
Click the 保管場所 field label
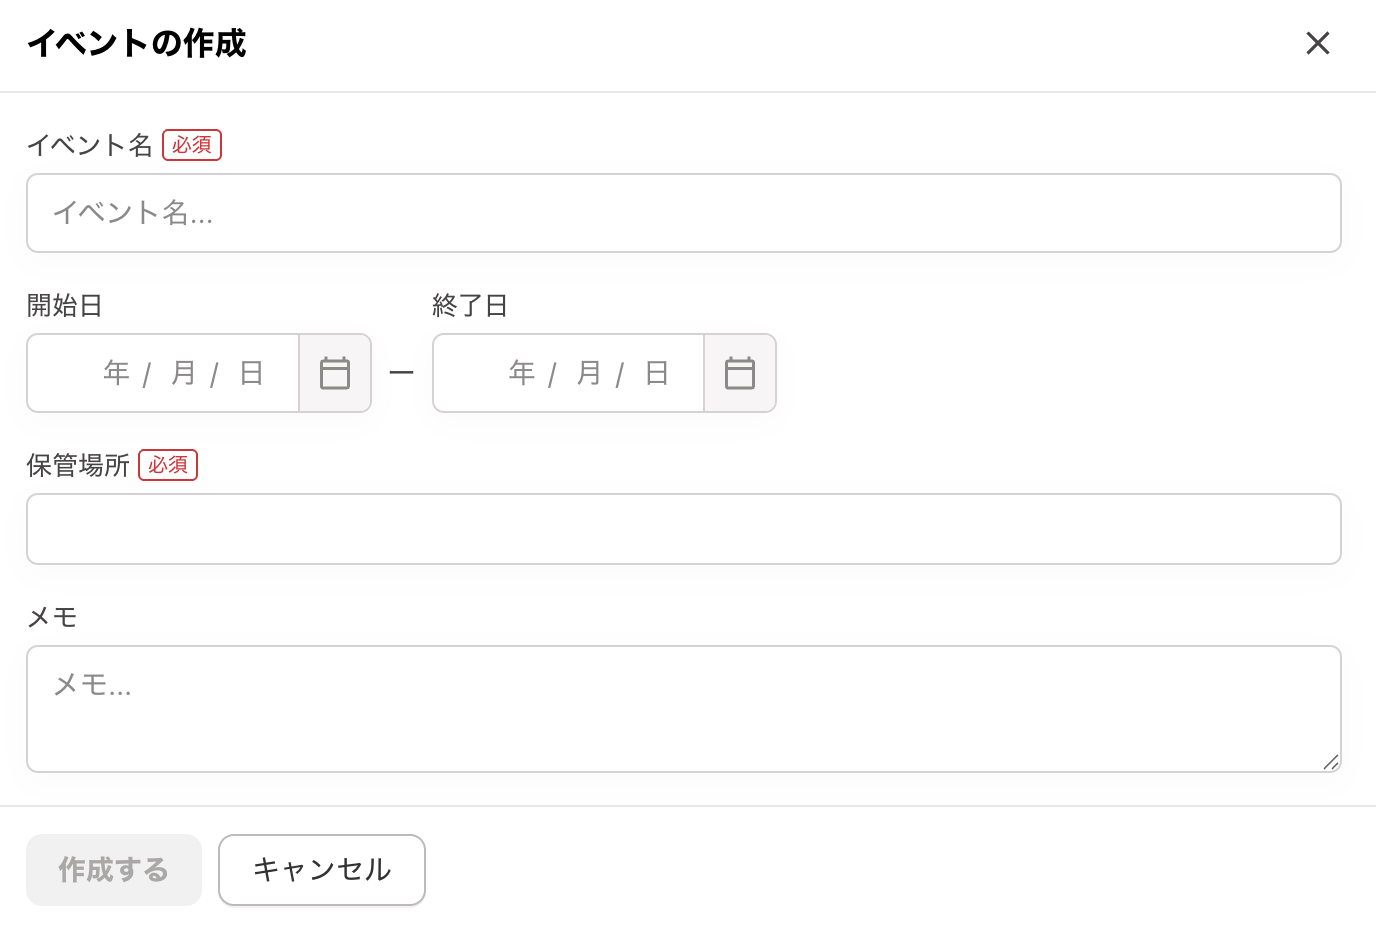[78, 466]
